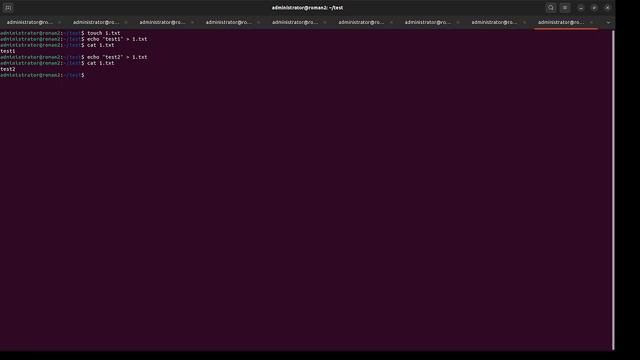The height and width of the screenshot is (360, 640).
Task: Click the "test2" output line
Action: coord(8,69)
